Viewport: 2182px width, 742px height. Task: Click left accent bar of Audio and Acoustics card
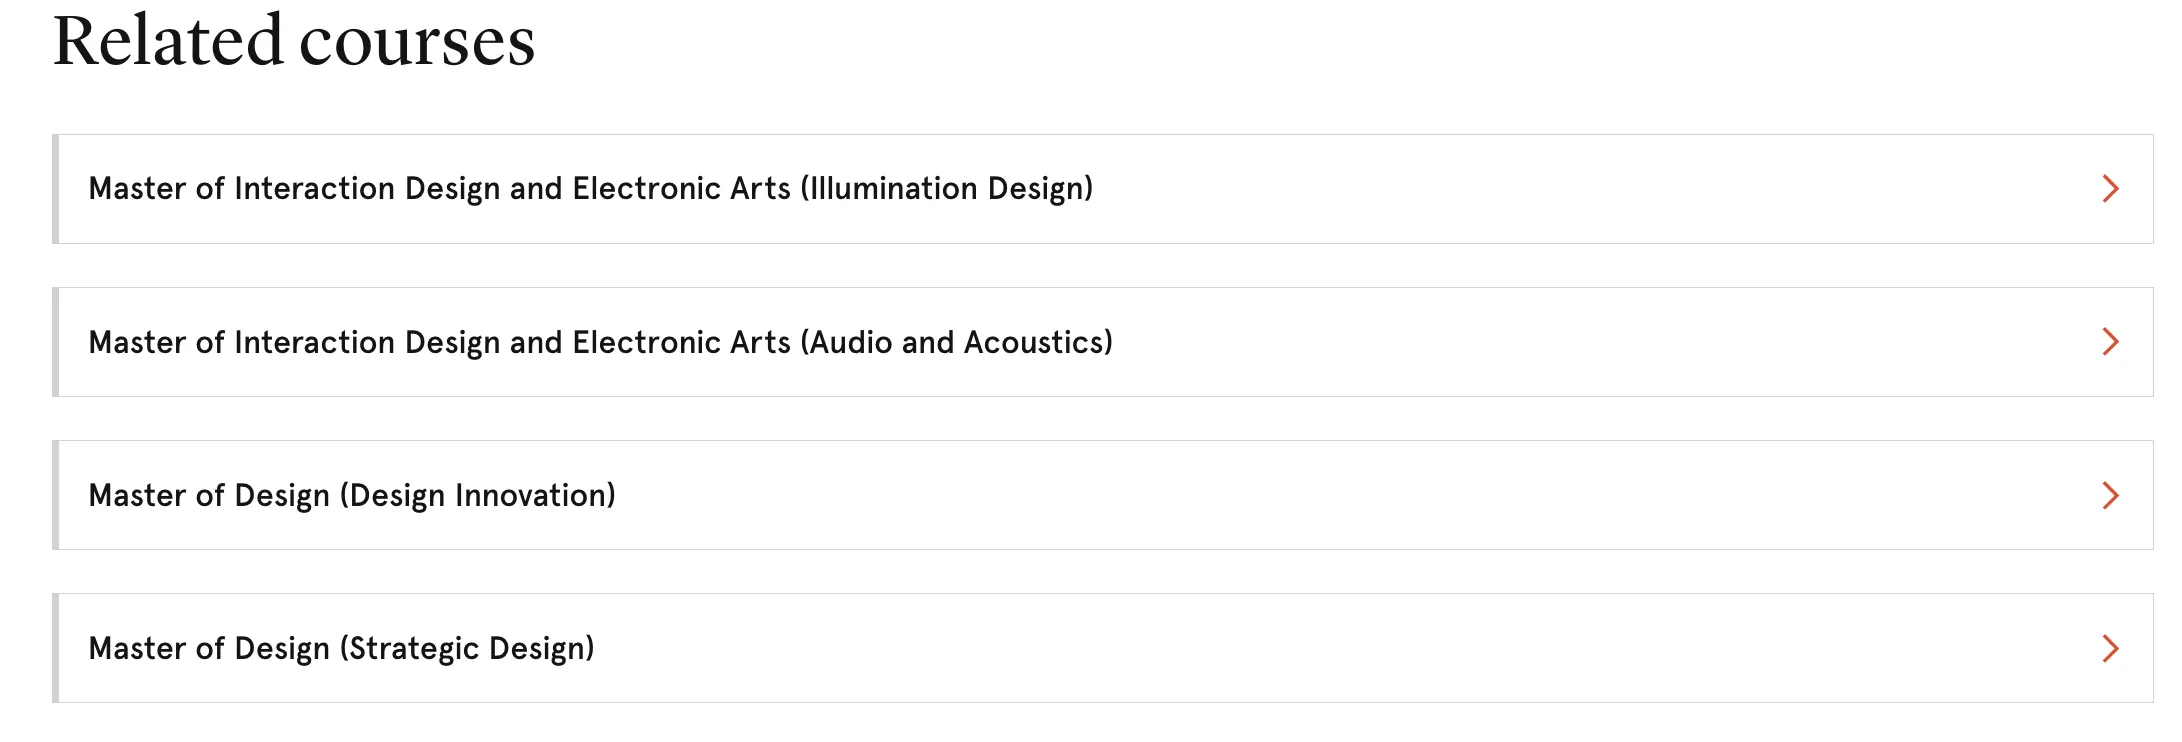click(56, 342)
